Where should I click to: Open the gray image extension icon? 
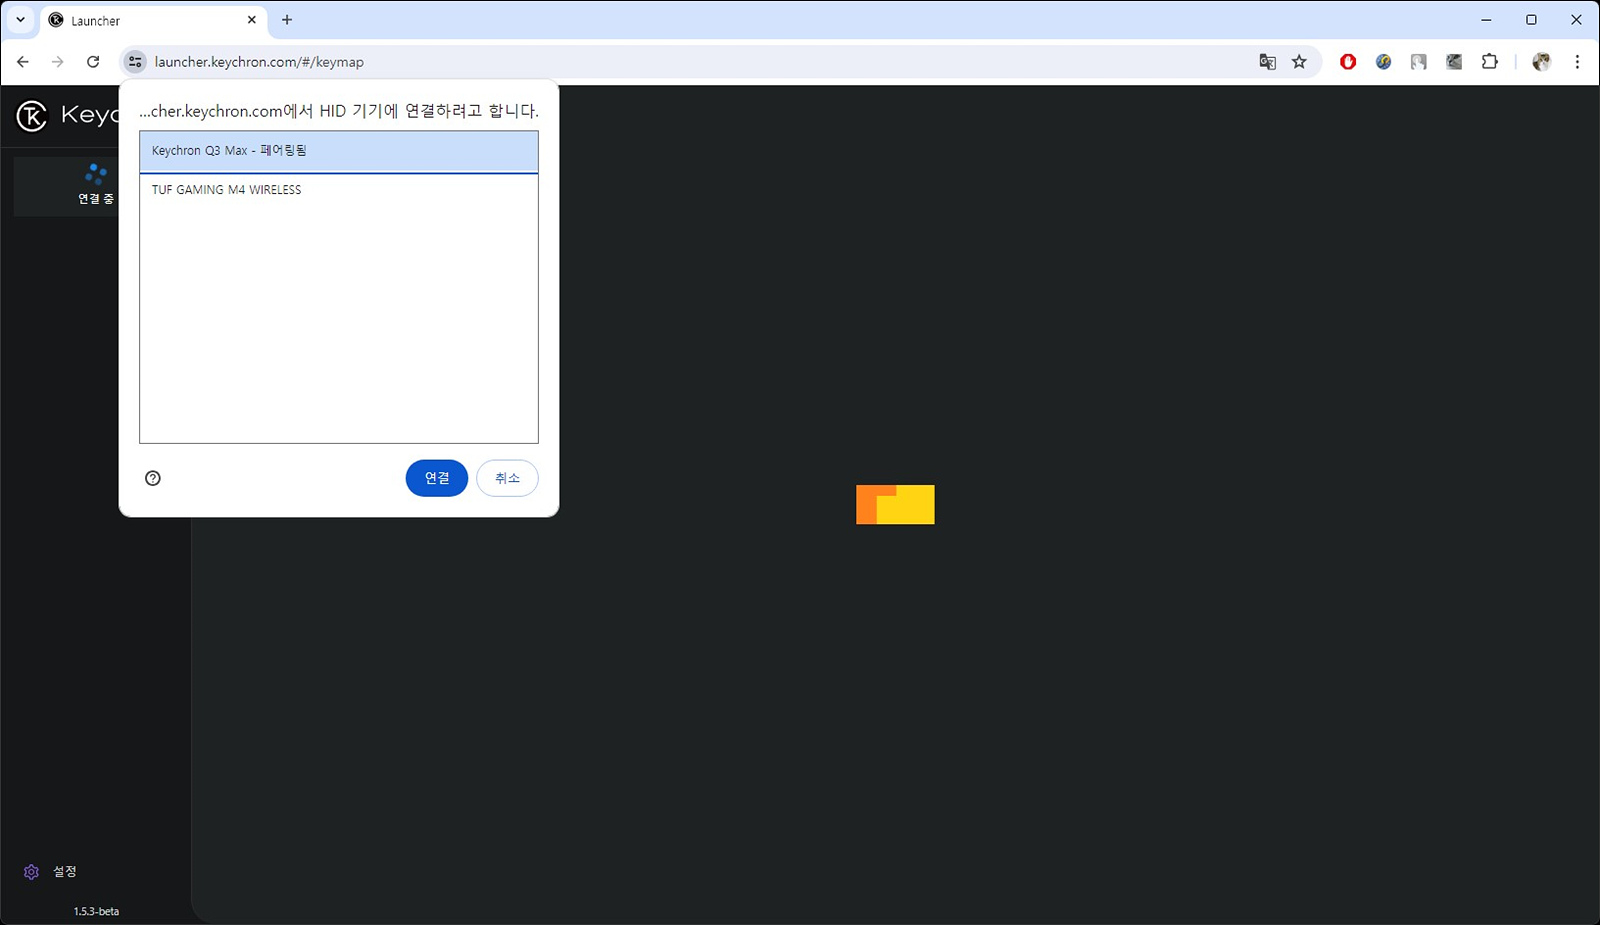1418,62
